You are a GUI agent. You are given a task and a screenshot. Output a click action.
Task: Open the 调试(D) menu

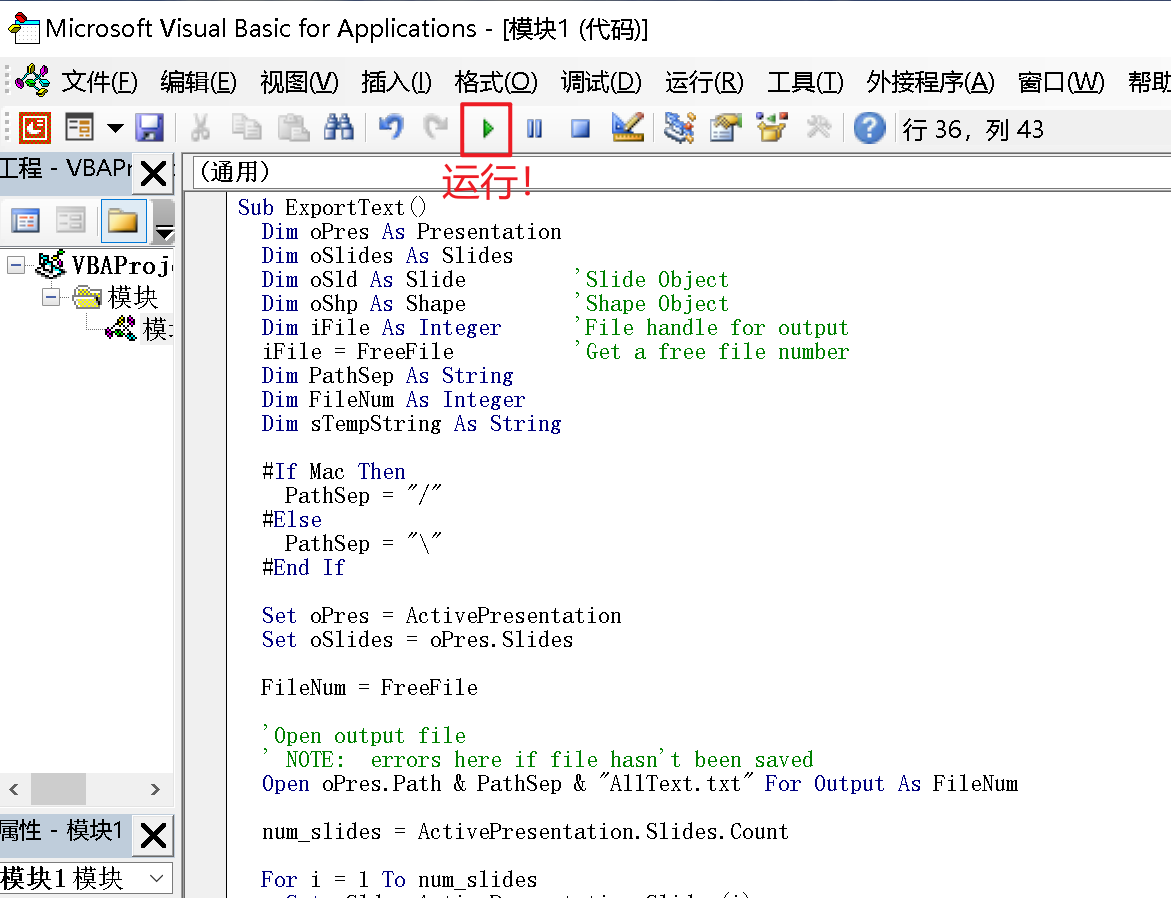[601, 81]
